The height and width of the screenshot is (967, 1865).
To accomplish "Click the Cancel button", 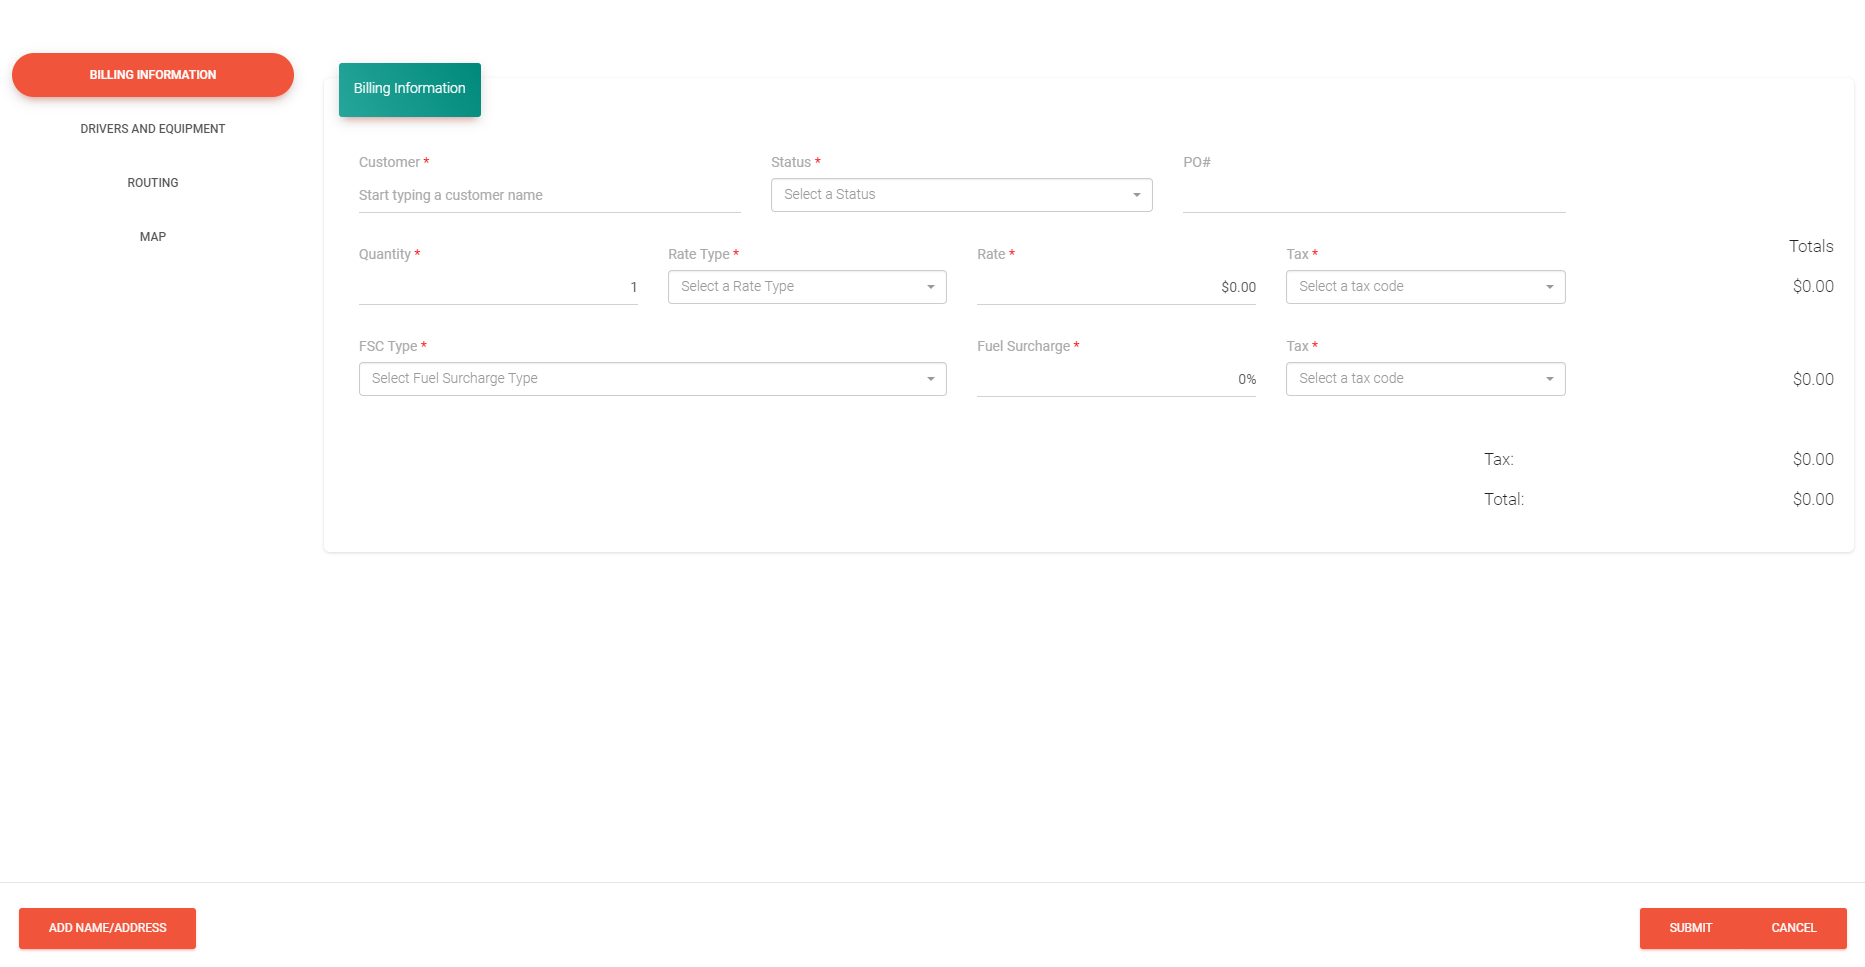I will click(1794, 928).
